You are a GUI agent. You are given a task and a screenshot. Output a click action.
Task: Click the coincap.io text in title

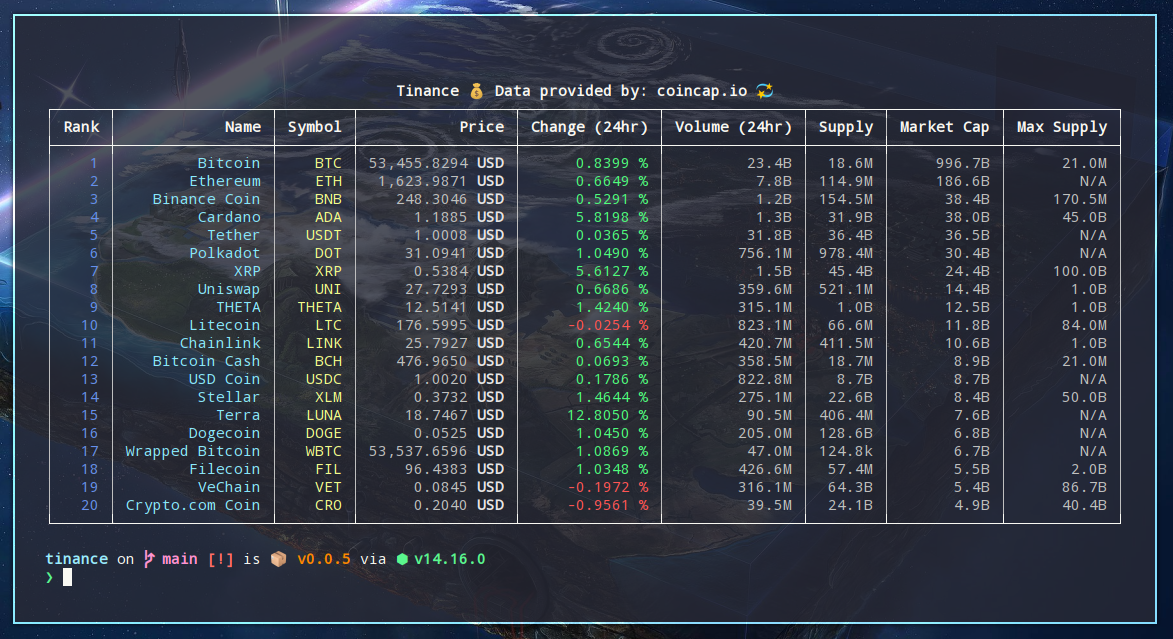click(702, 91)
